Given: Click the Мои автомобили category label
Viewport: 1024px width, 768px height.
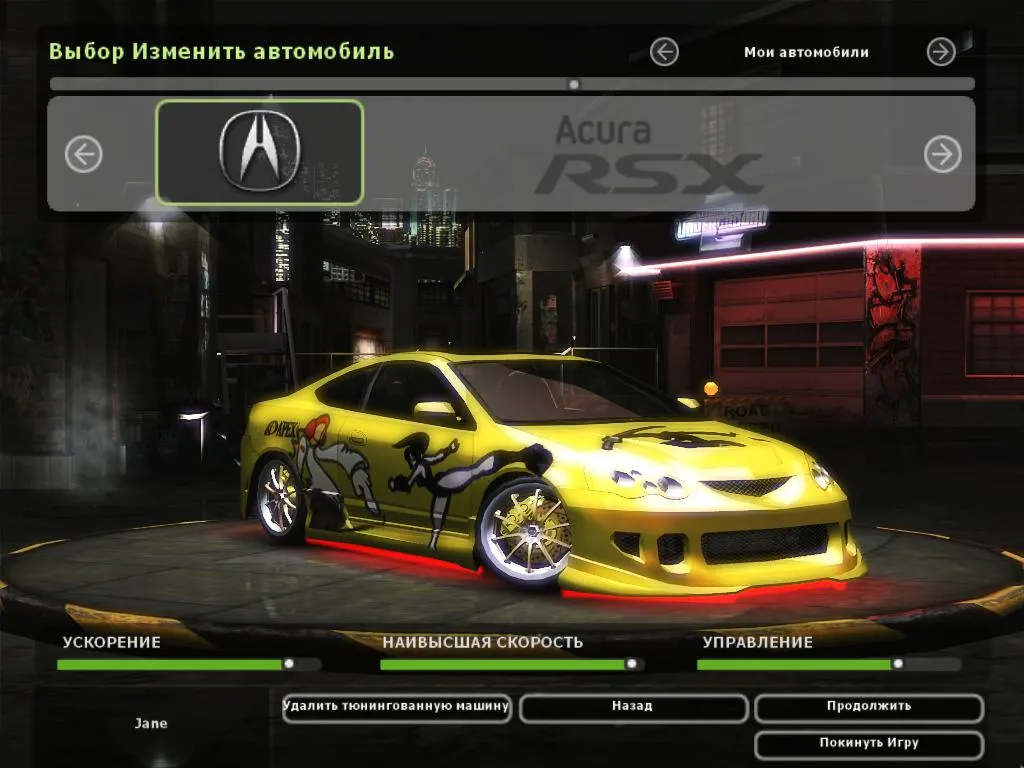Looking at the screenshot, I should [x=807, y=52].
